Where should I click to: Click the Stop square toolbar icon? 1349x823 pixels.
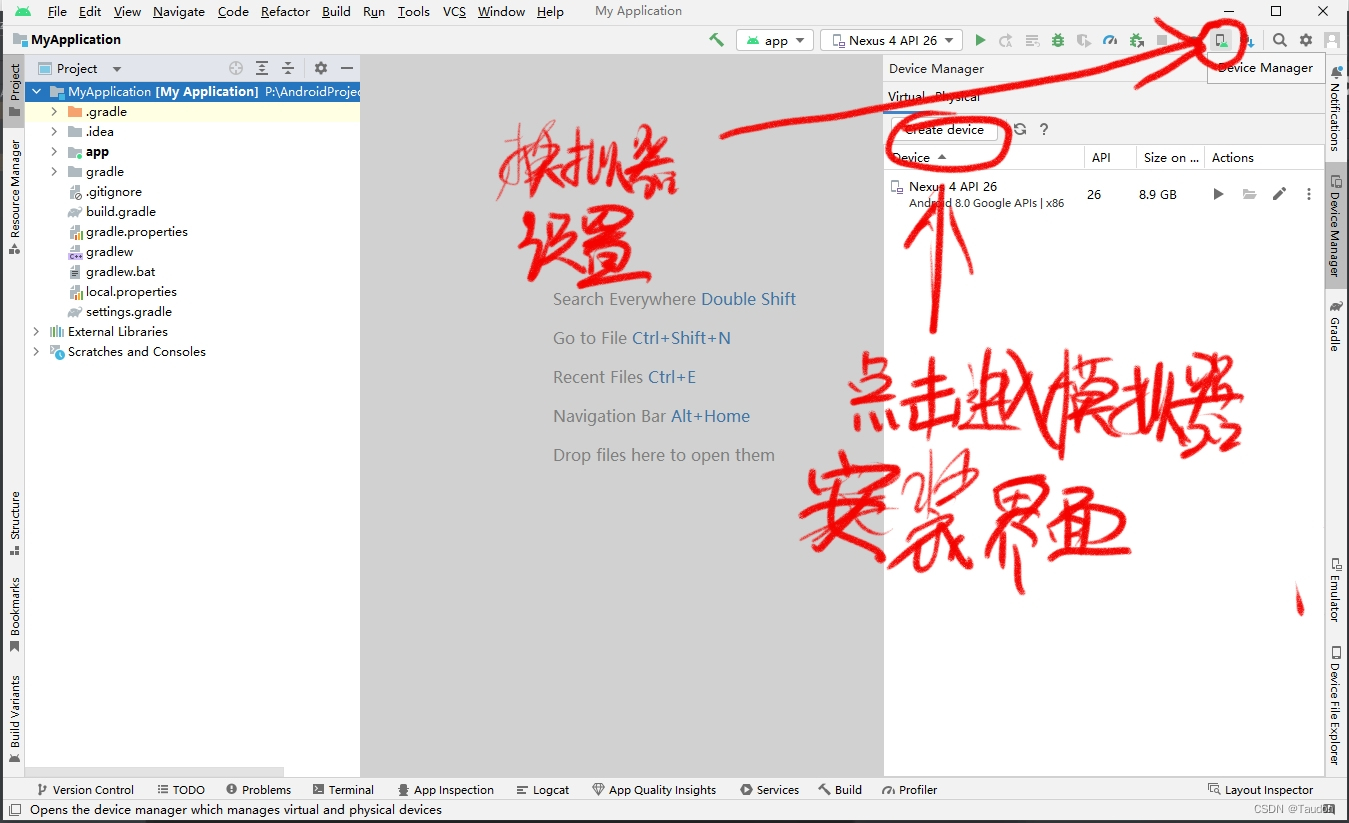tap(1162, 40)
